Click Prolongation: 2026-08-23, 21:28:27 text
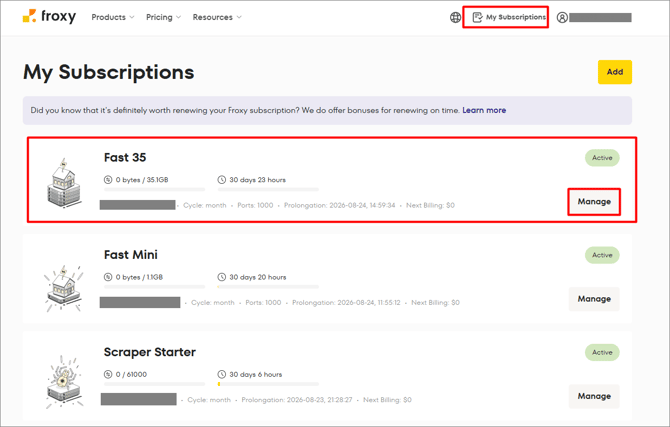This screenshot has width=670, height=427. pos(297,400)
